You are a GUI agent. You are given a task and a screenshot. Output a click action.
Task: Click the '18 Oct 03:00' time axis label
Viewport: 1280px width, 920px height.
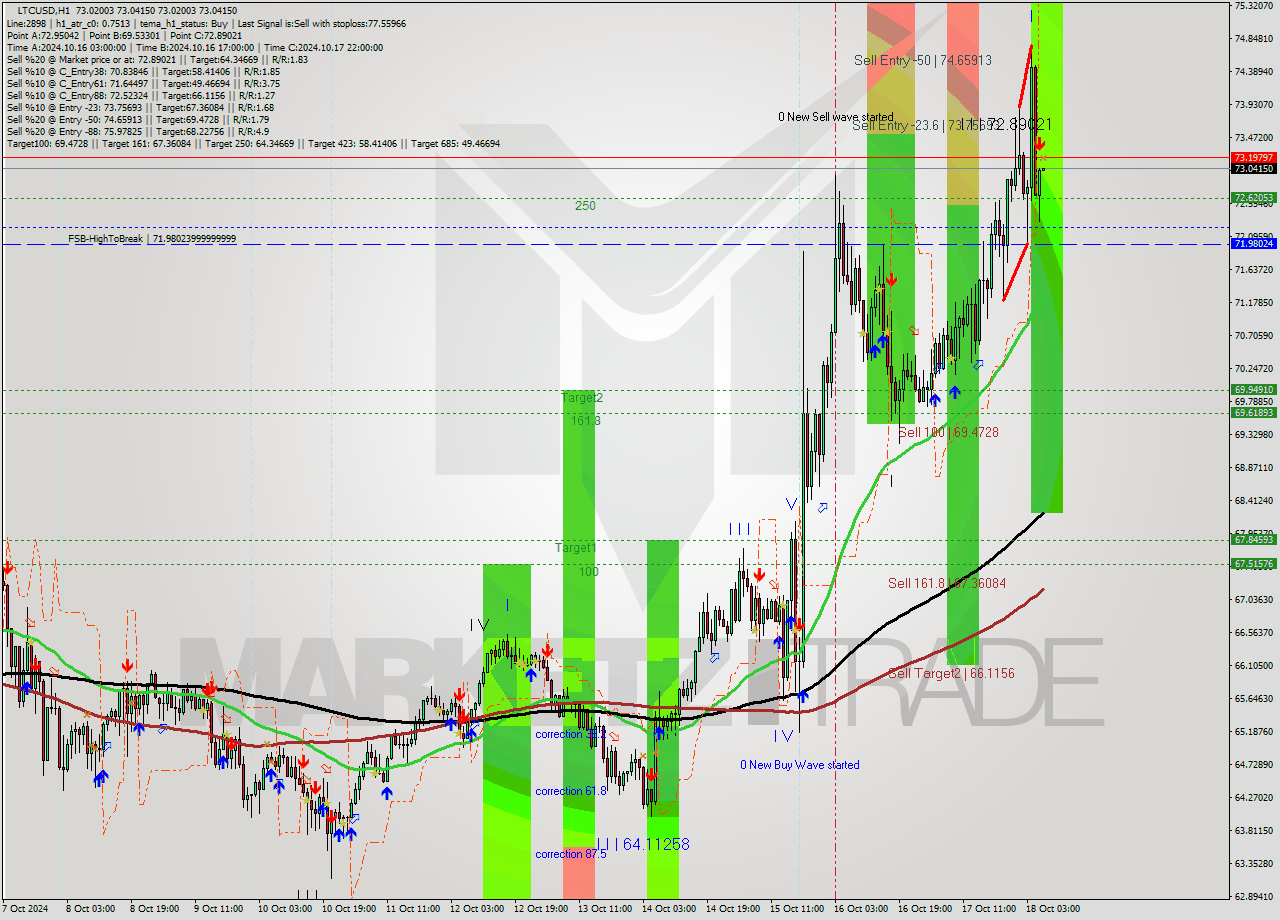pos(1051,909)
